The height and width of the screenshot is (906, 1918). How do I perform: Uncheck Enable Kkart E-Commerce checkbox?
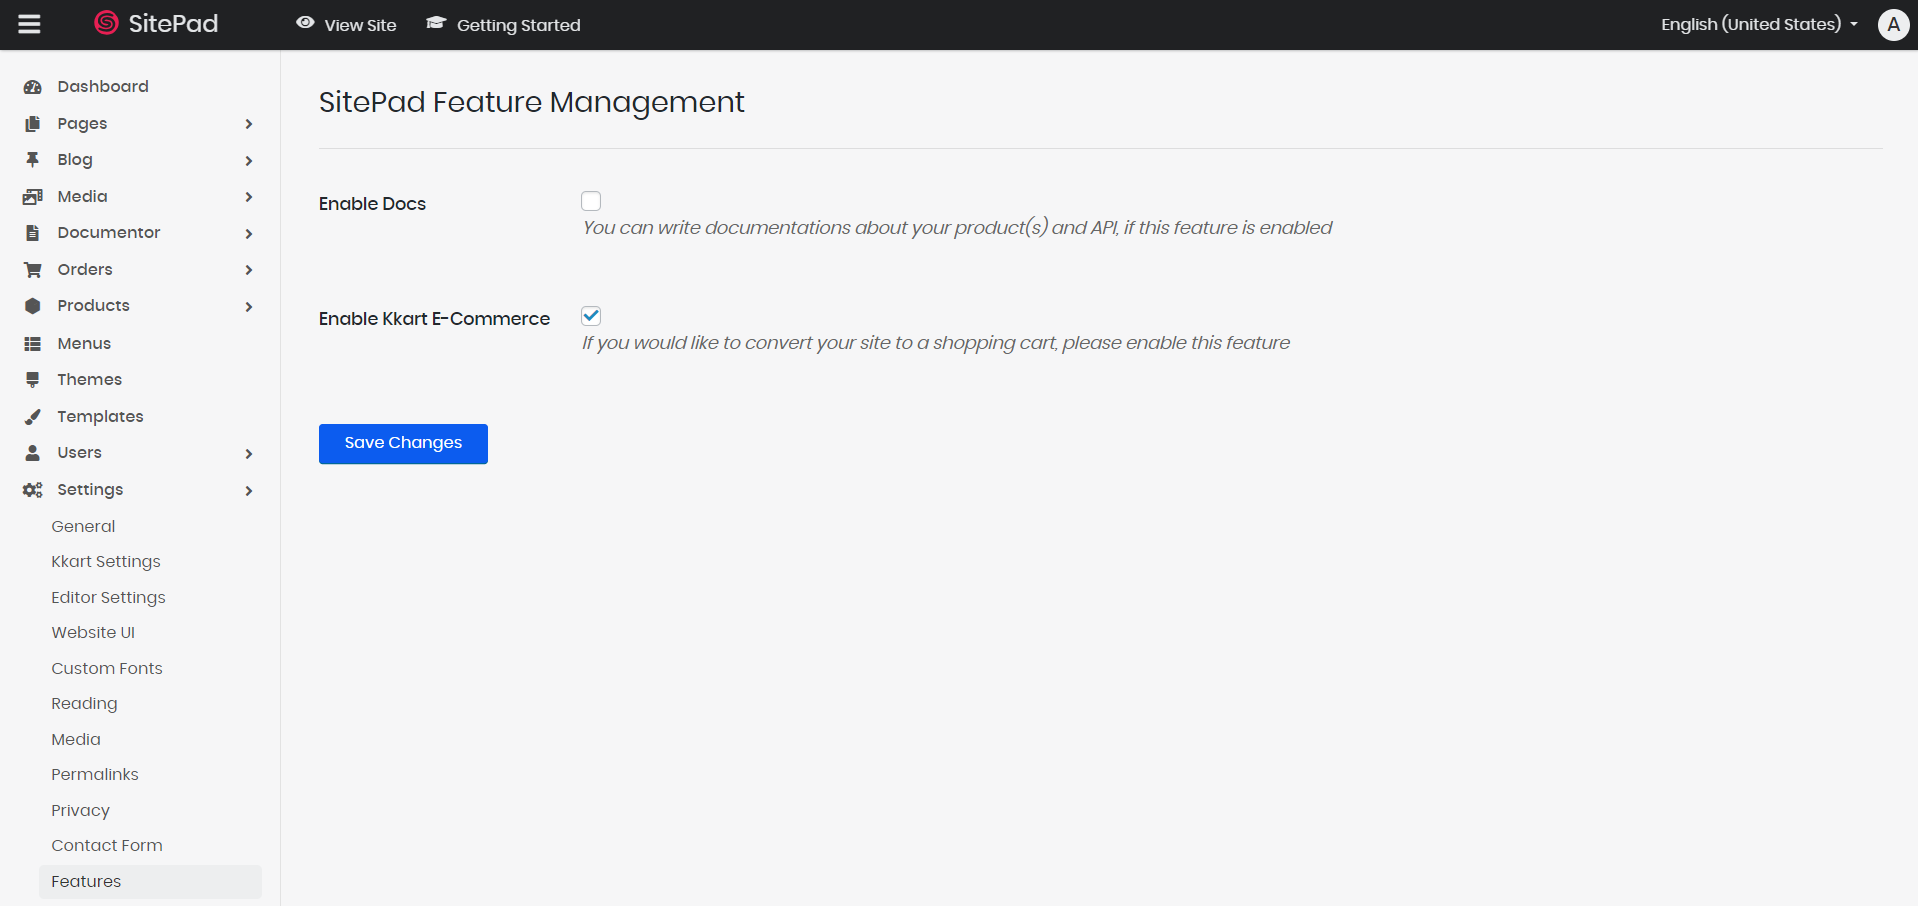(591, 316)
